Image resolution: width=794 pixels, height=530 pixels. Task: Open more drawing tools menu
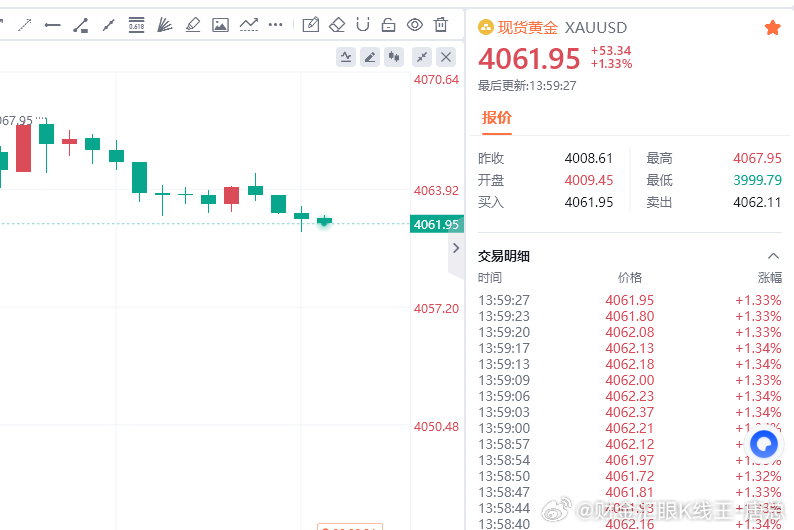[275, 24]
